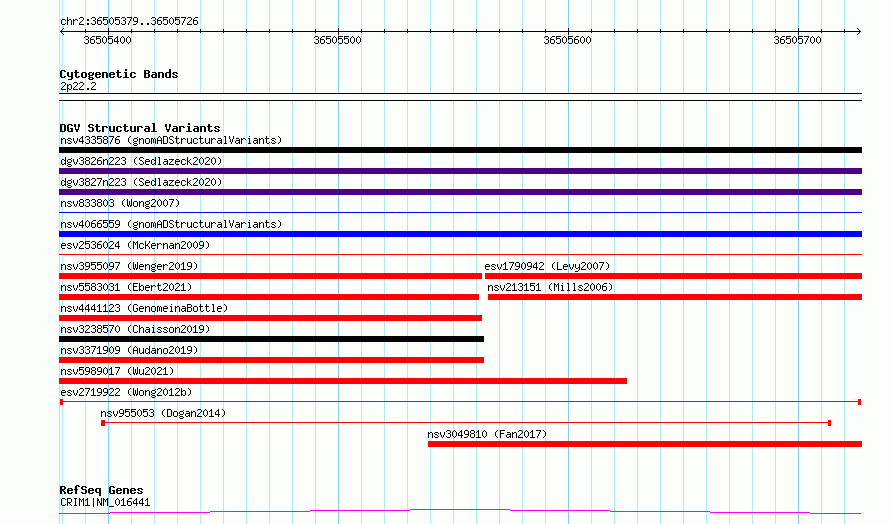Click the DGV Structural Variants track heading
Image resolution: width=890 pixels, height=524 pixels.
(140, 128)
